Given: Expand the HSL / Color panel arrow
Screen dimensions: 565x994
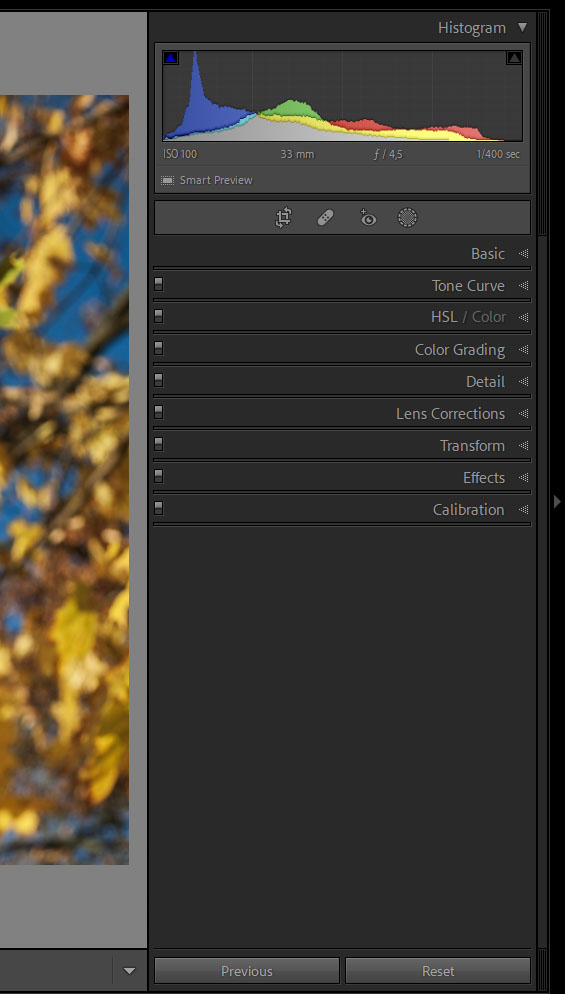Looking at the screenshot, I should [x=523, y=317].
